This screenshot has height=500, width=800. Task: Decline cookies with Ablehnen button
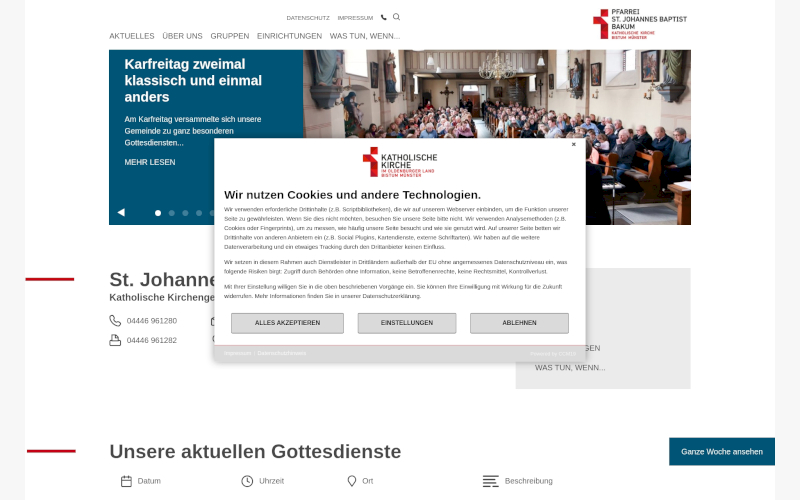[519, 323]
